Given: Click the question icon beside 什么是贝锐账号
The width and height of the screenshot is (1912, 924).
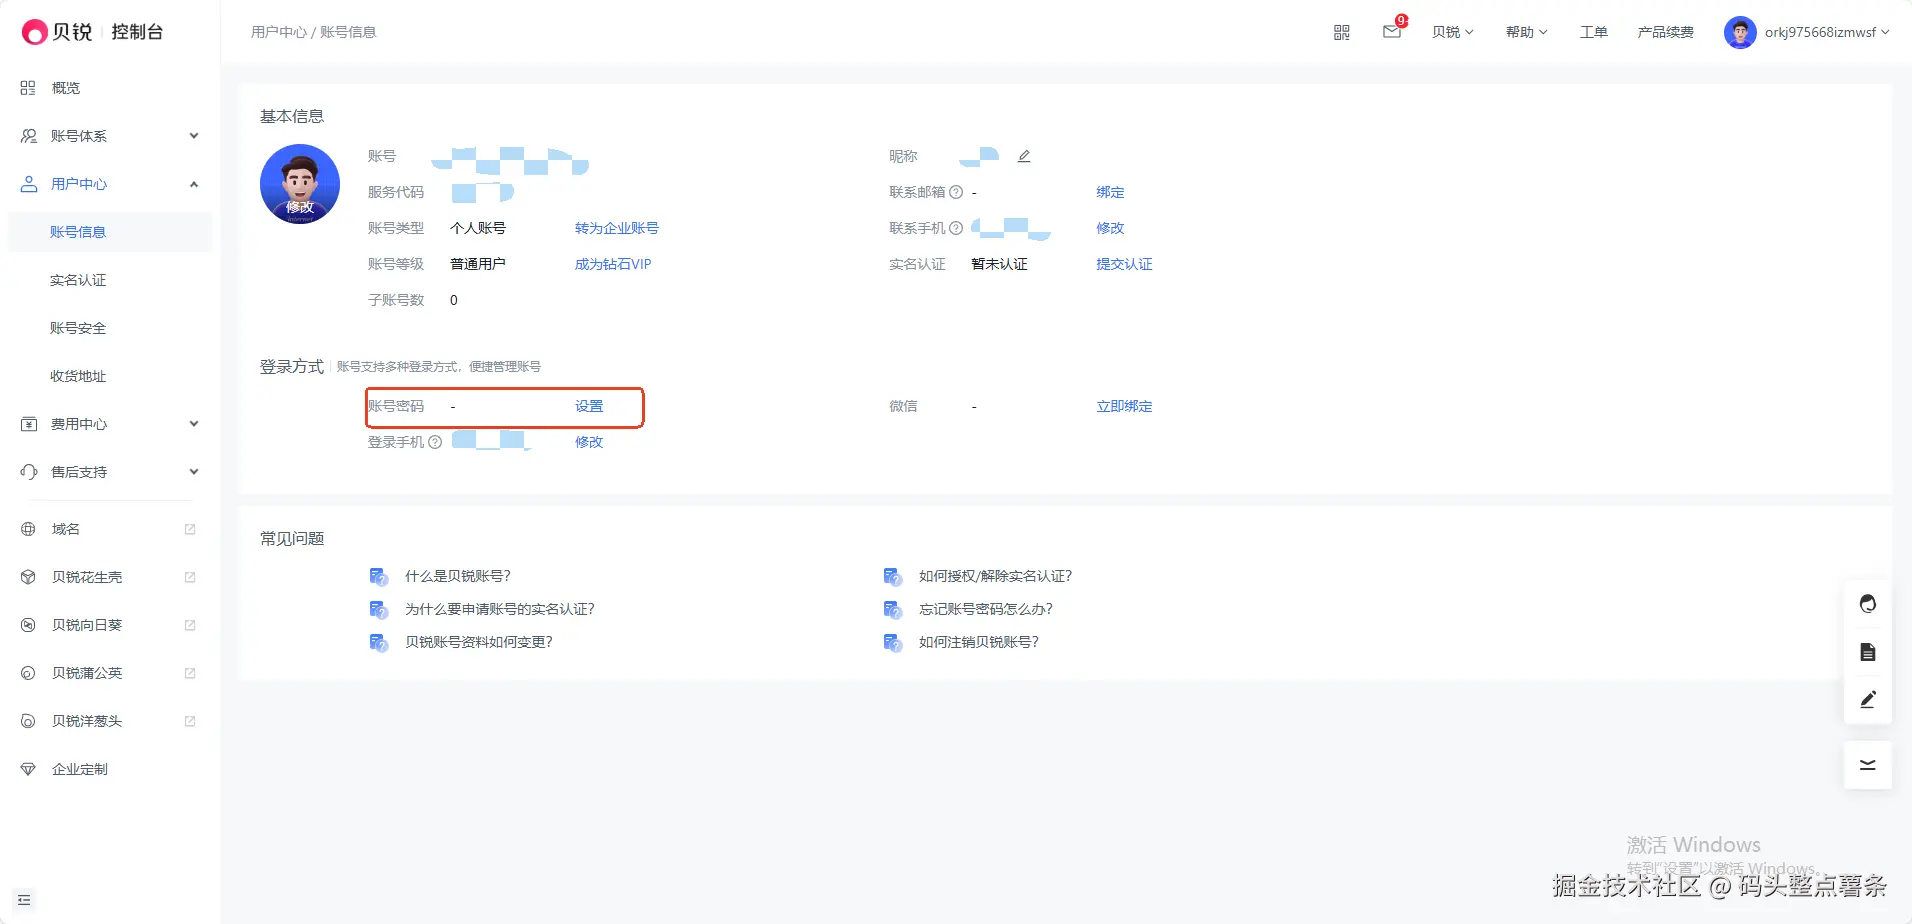Looking at the screenshot, I should click(379, 576).
